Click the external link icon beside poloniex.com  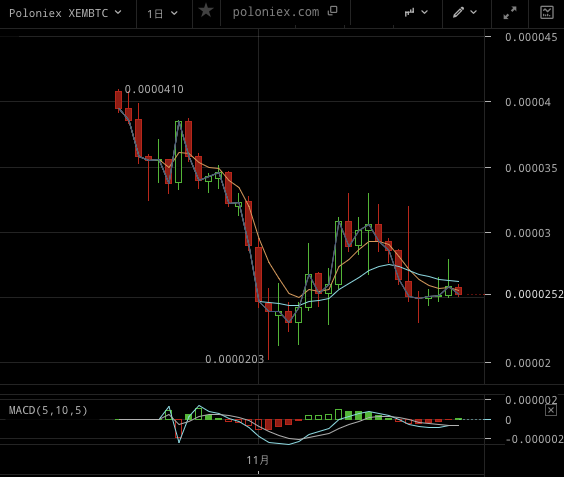[333, 11]
